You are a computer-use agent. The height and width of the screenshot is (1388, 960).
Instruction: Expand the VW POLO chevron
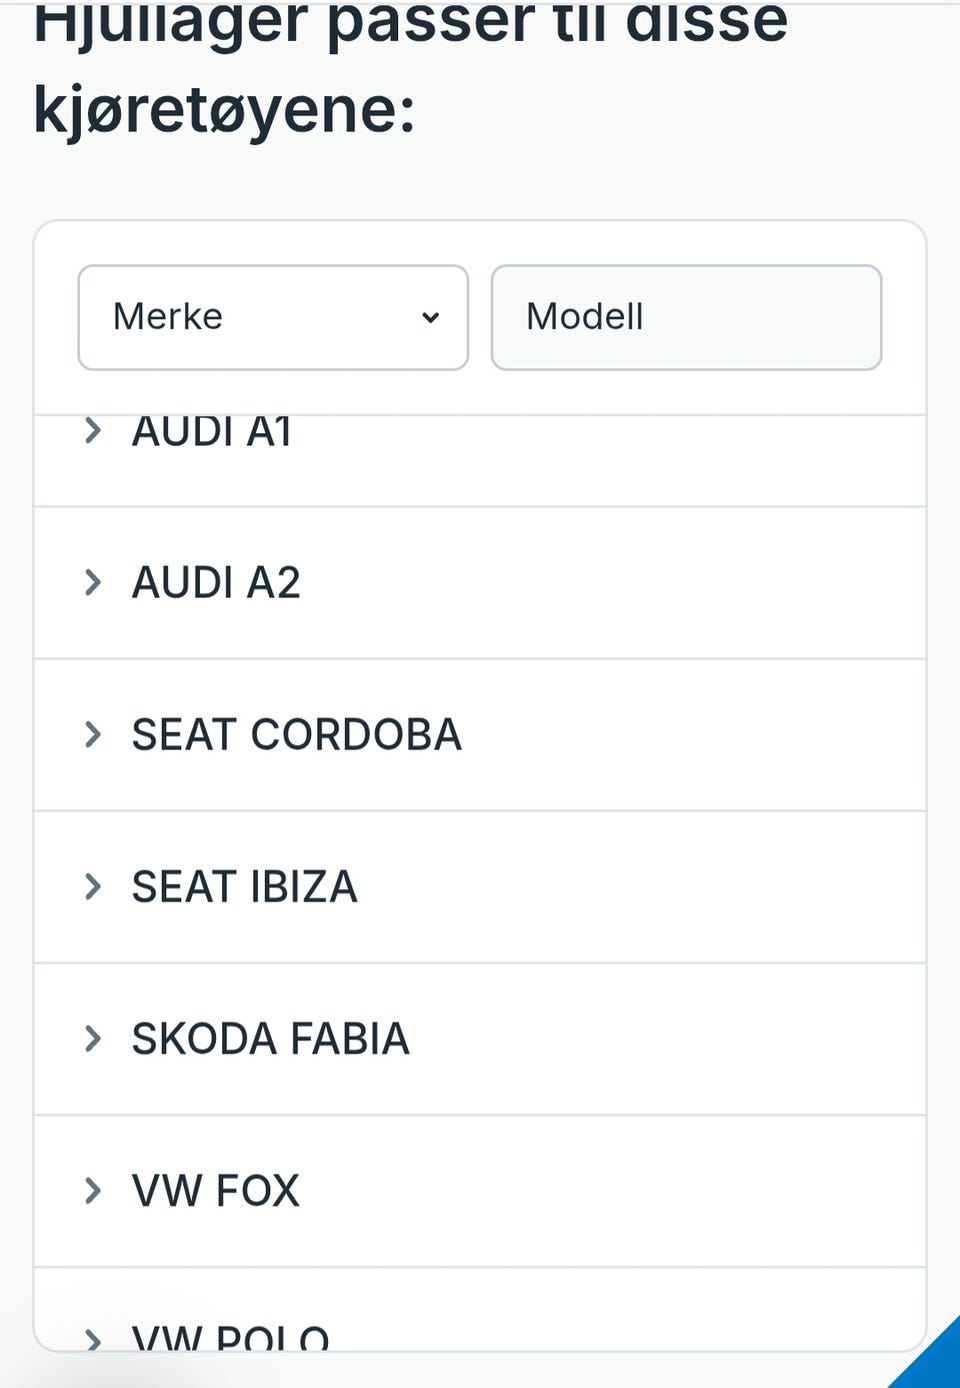(93, 1338)
